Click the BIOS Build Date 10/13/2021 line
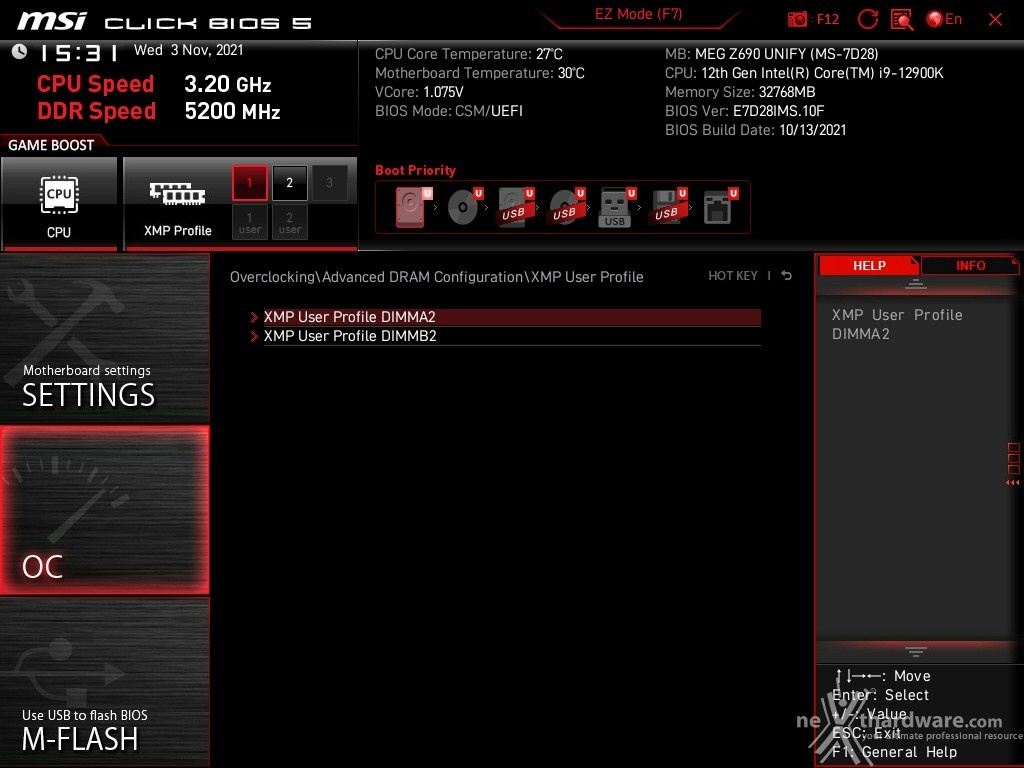This screenshot has height=768, width=1024. coord(756,130)
